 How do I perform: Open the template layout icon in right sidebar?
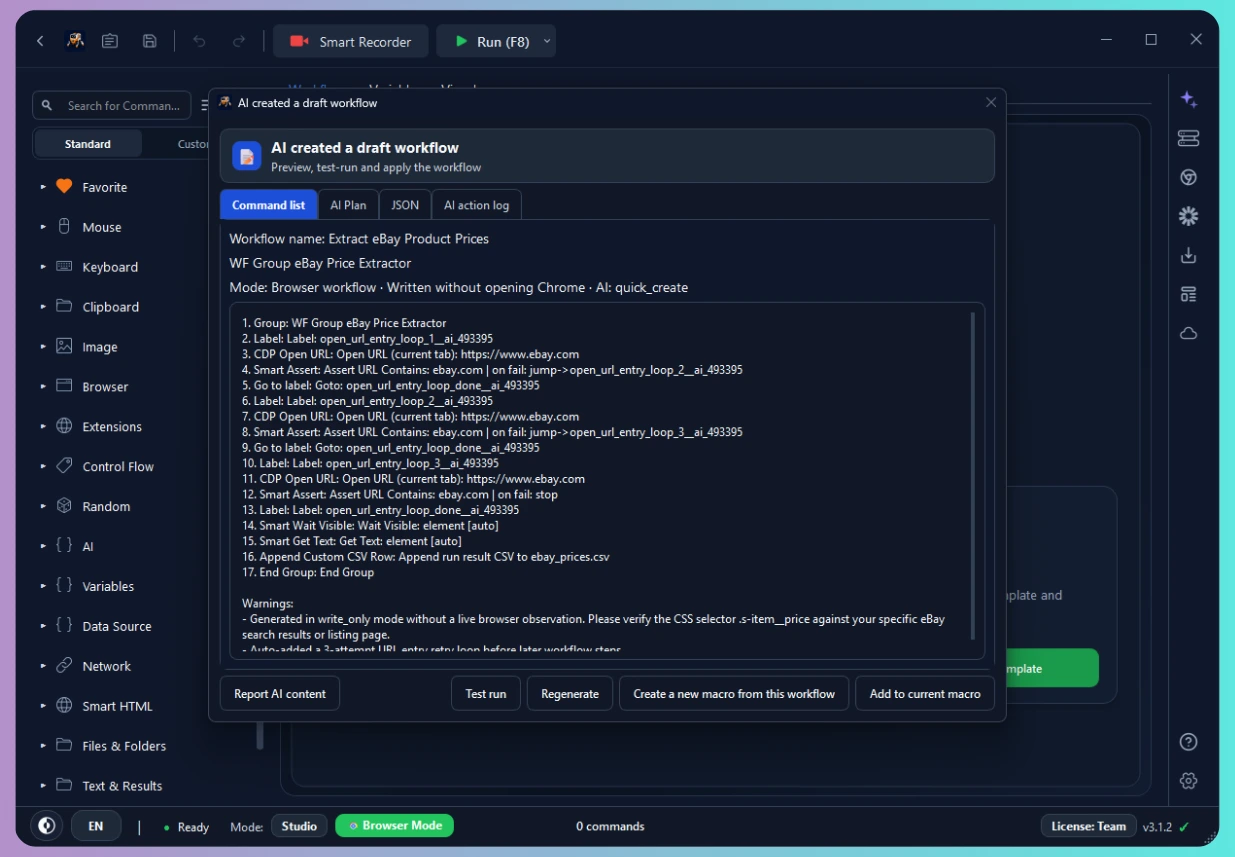1188,294
